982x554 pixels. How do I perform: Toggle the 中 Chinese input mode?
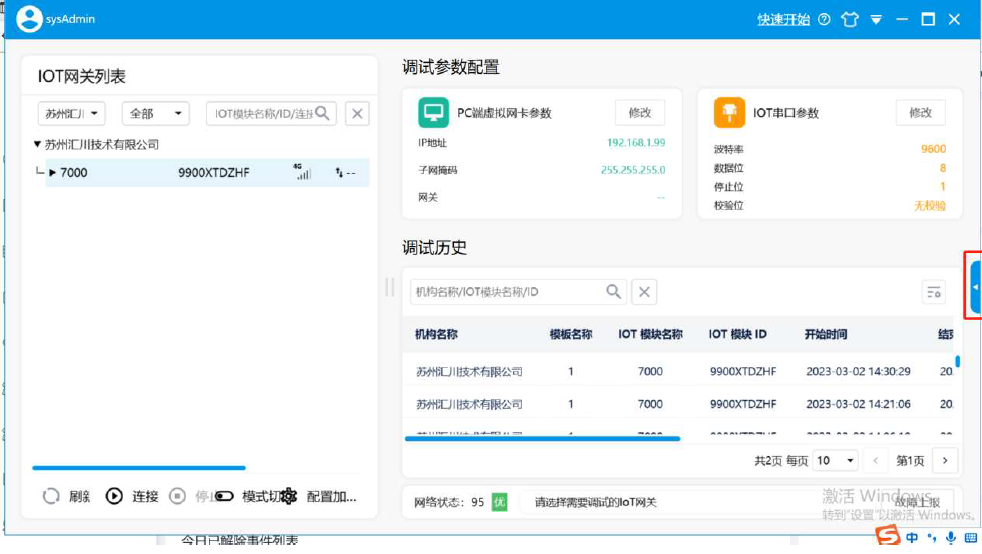(x=912, y=538)
